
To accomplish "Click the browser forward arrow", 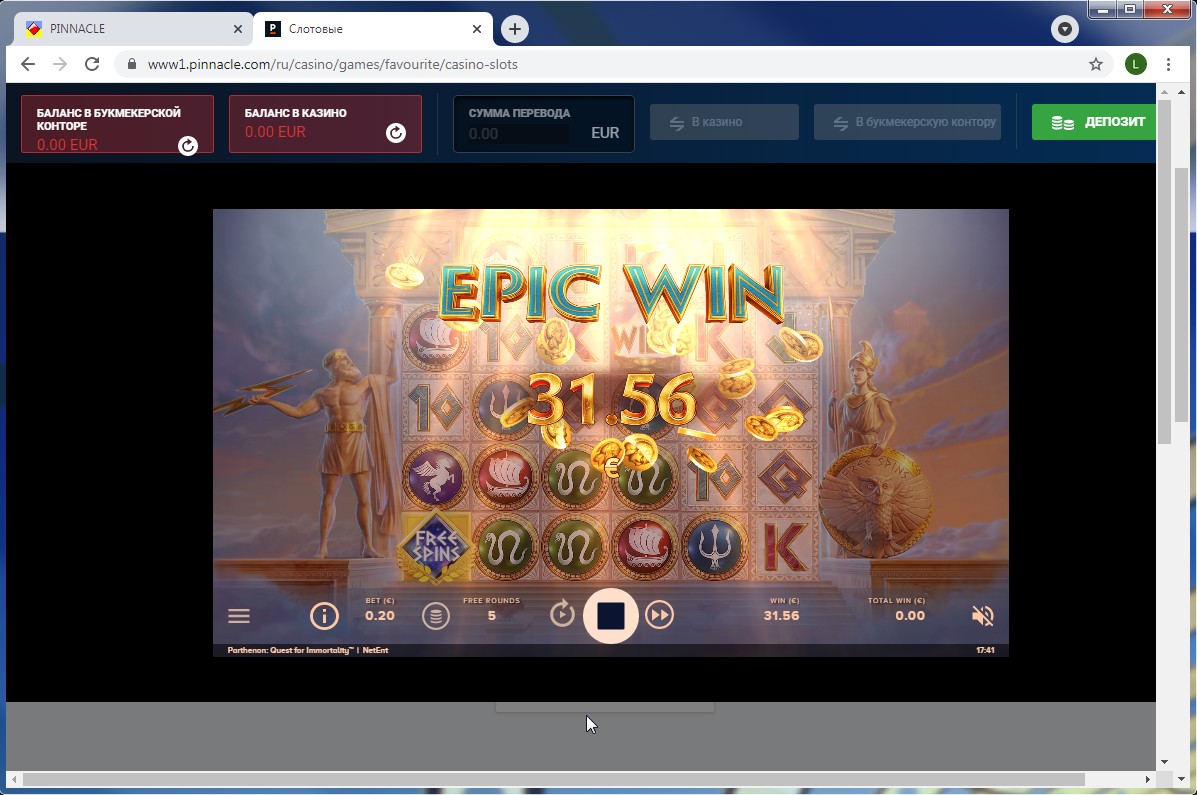I will point(60,64).
